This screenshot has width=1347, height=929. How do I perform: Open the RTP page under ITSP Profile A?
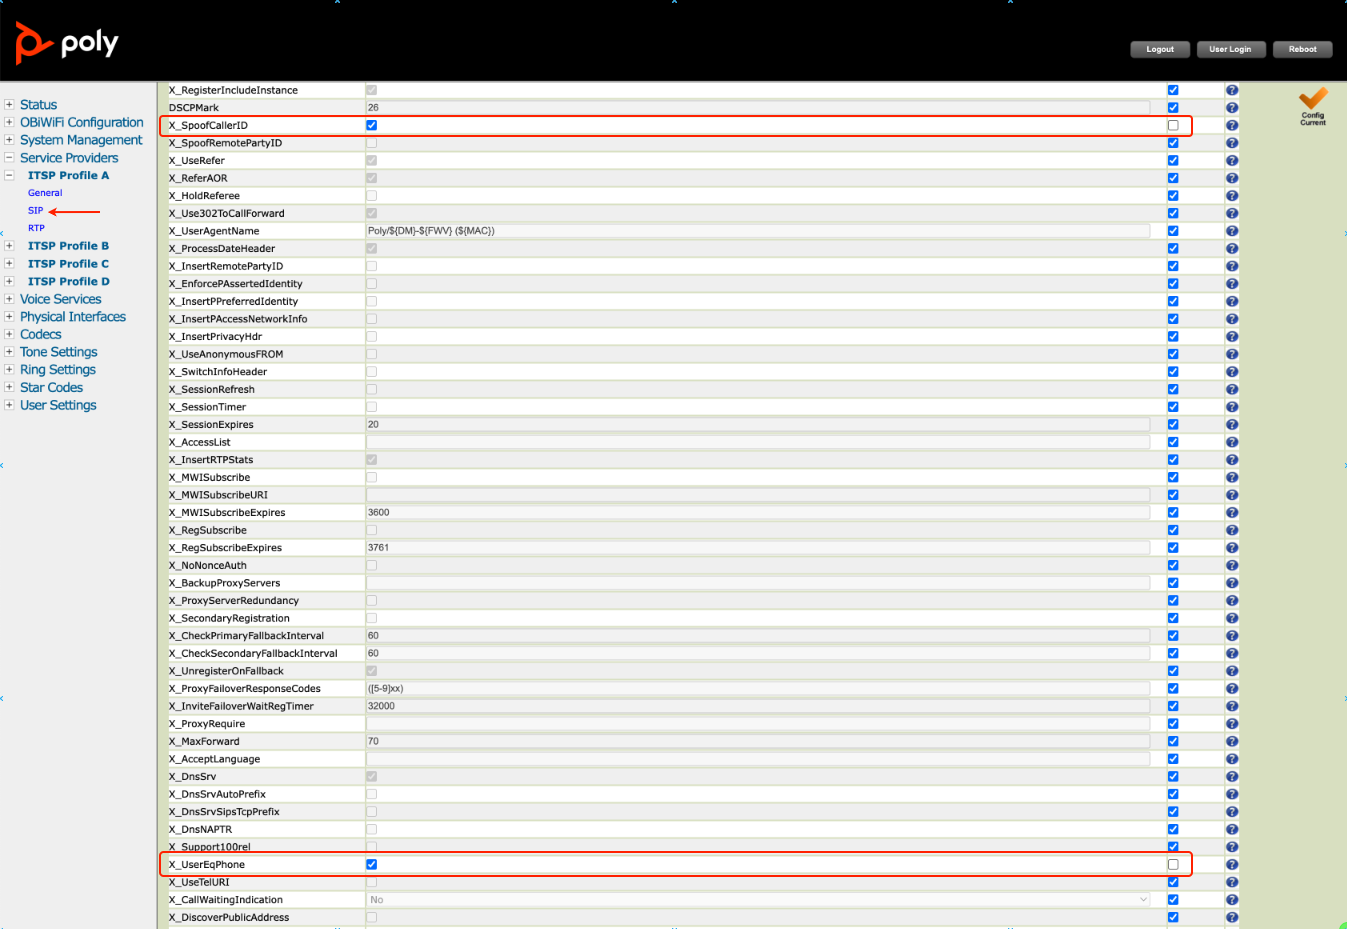pos(36,228)
